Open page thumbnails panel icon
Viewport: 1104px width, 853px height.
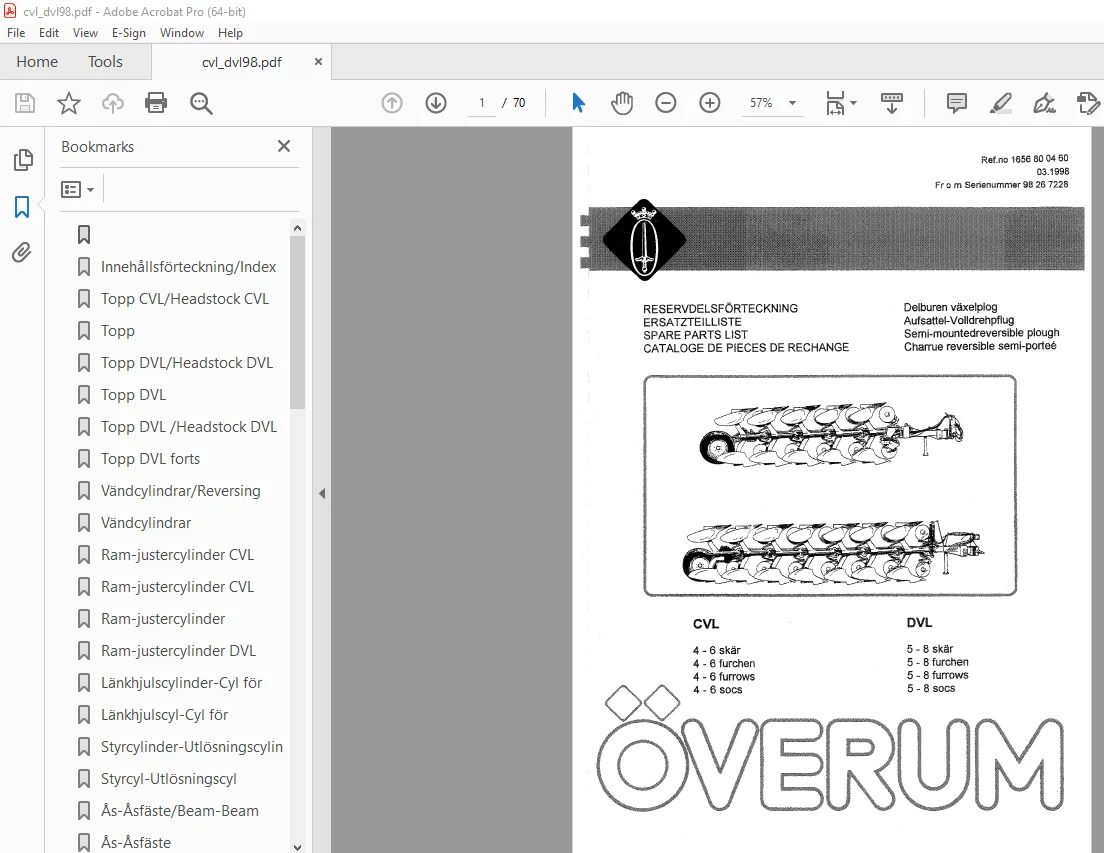(23, 160)
